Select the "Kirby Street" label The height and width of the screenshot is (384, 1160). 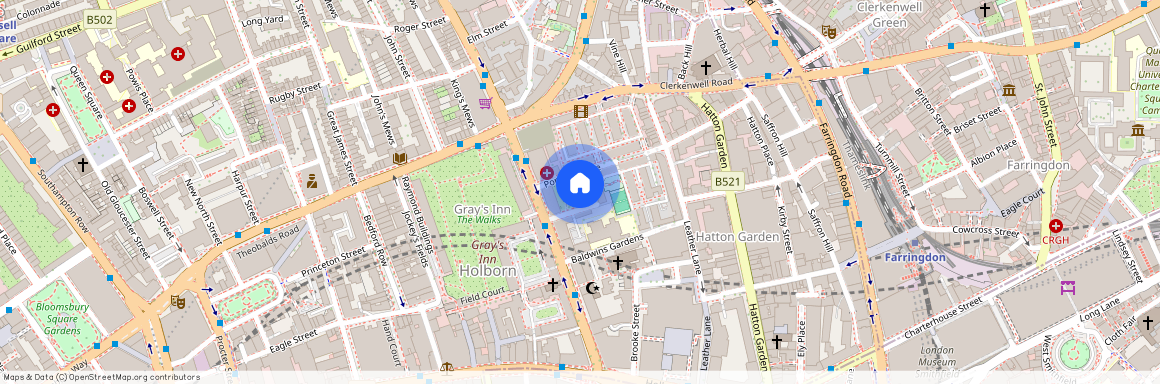[784, 229]
